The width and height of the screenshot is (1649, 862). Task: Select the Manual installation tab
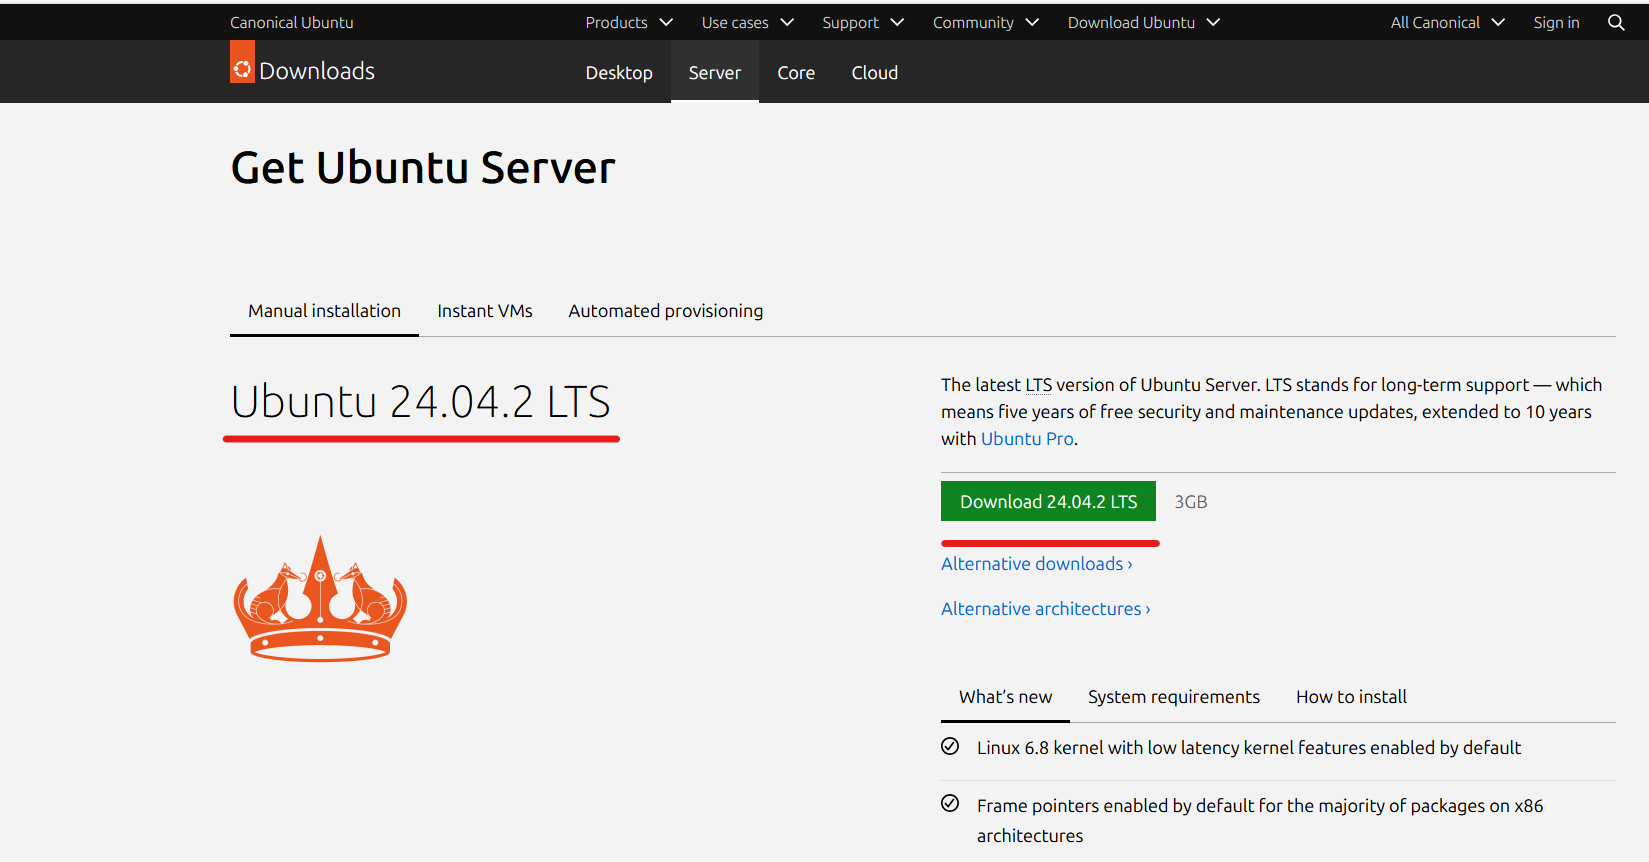click(x=324, y=311)
